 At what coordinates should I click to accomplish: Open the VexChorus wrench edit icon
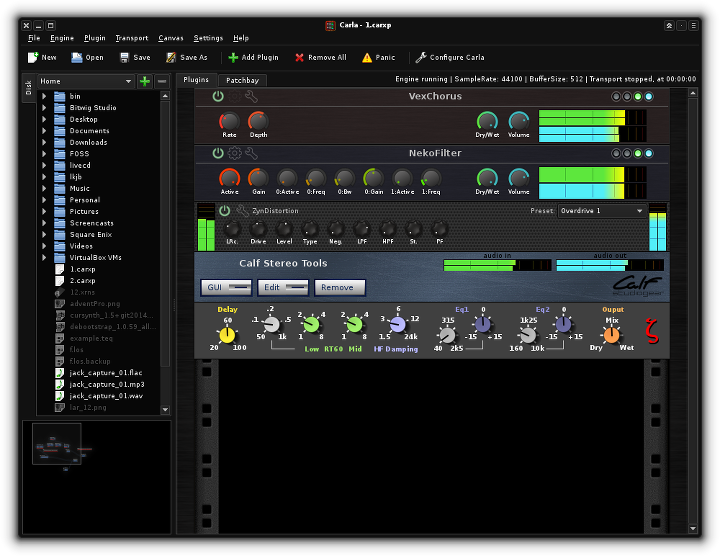(251, 96)
